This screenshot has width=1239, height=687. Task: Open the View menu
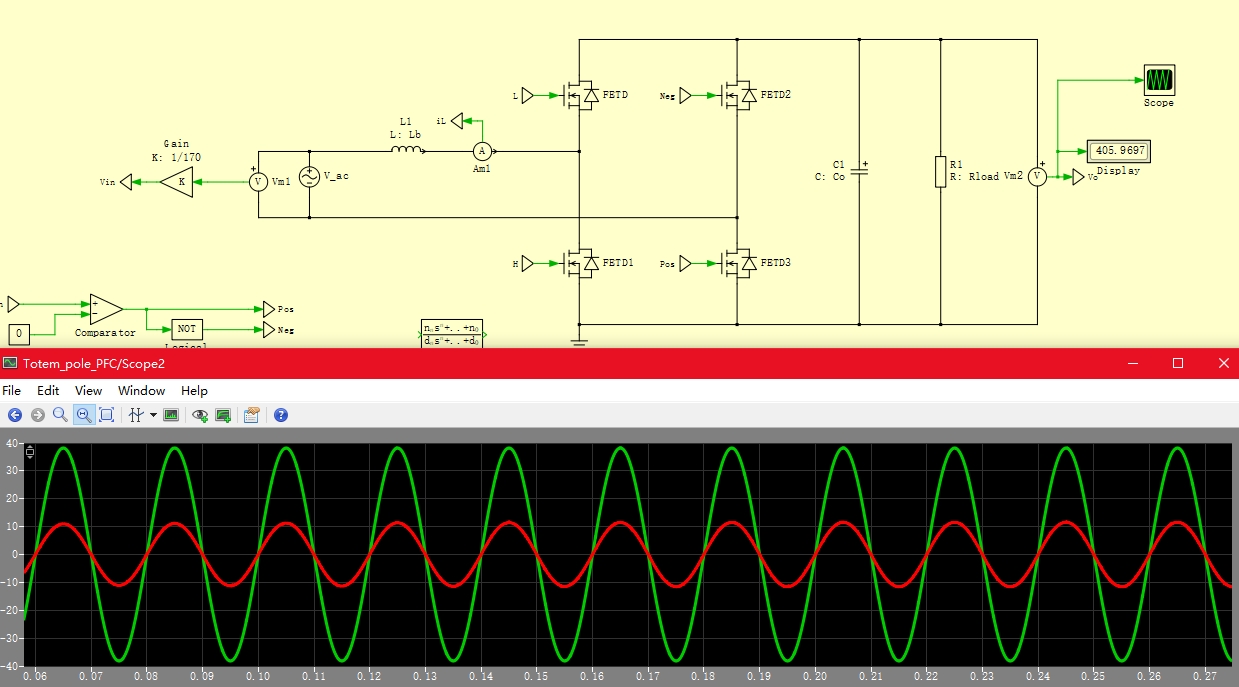(88, 391)
